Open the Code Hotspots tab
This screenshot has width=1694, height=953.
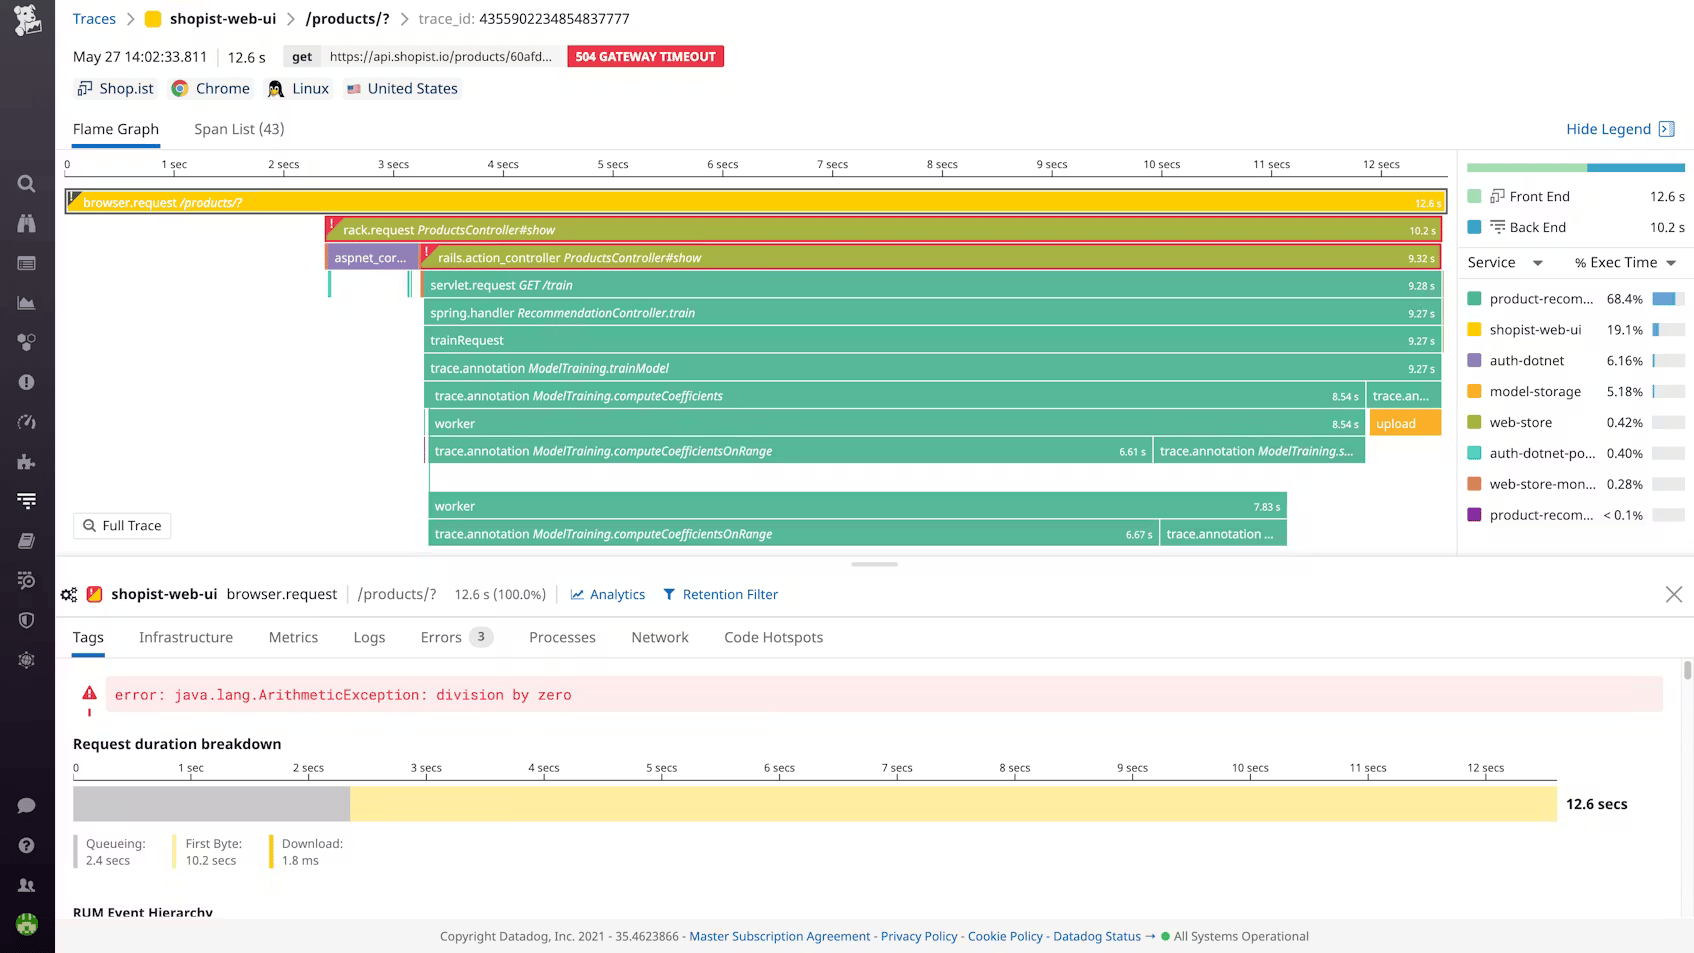click(x=772, y=637)
